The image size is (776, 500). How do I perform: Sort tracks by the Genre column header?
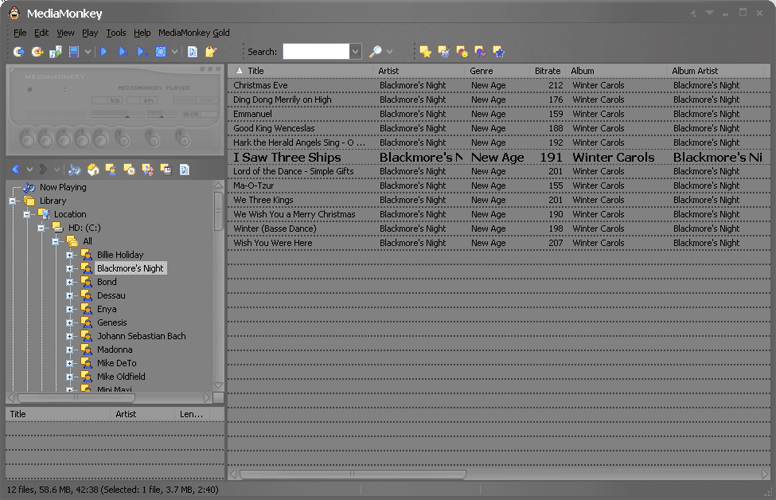point(496,71)
